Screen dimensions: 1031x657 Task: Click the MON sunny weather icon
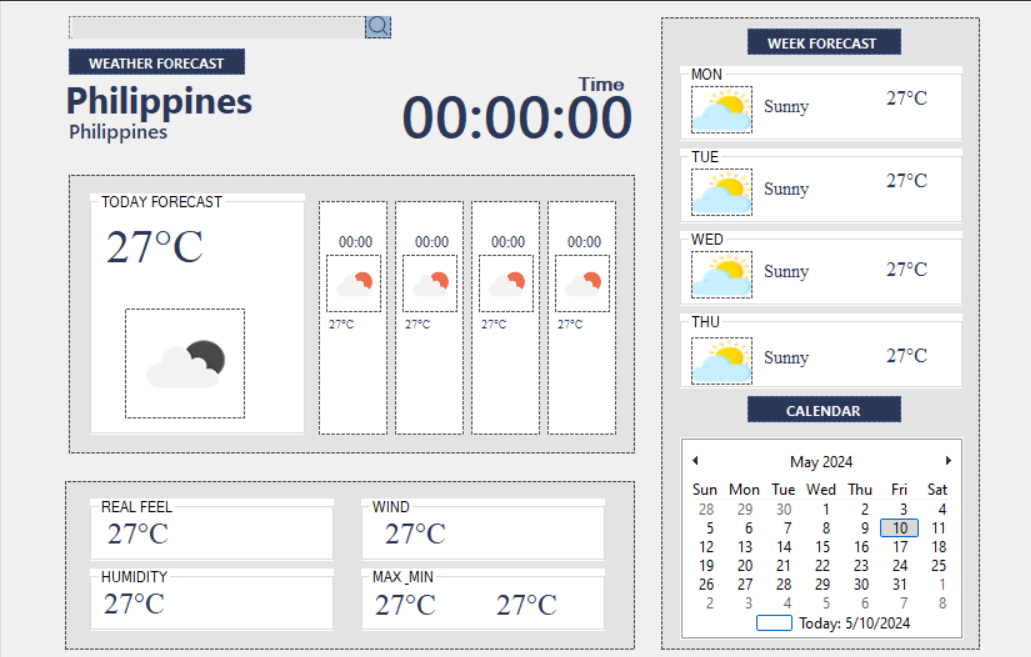click(x=722, y=109)
